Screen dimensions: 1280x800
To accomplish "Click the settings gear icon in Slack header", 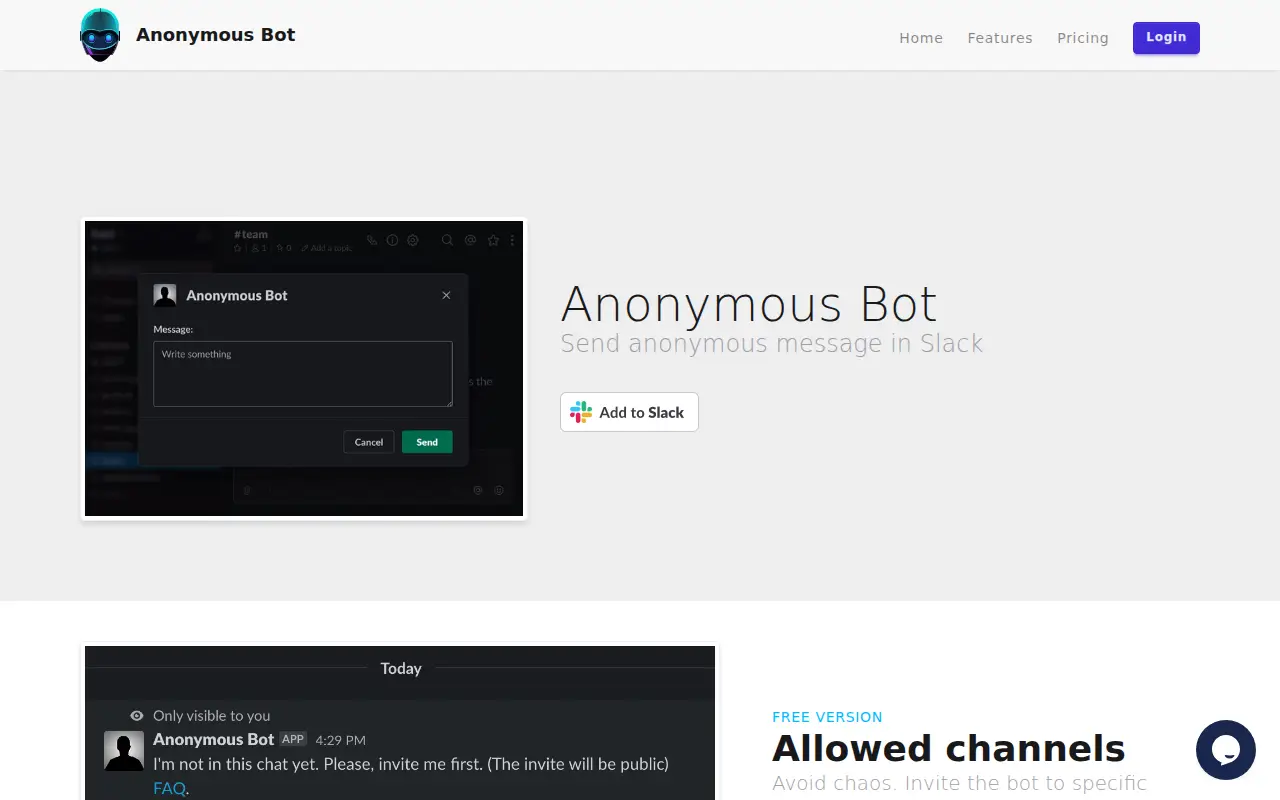I will 412,240.
